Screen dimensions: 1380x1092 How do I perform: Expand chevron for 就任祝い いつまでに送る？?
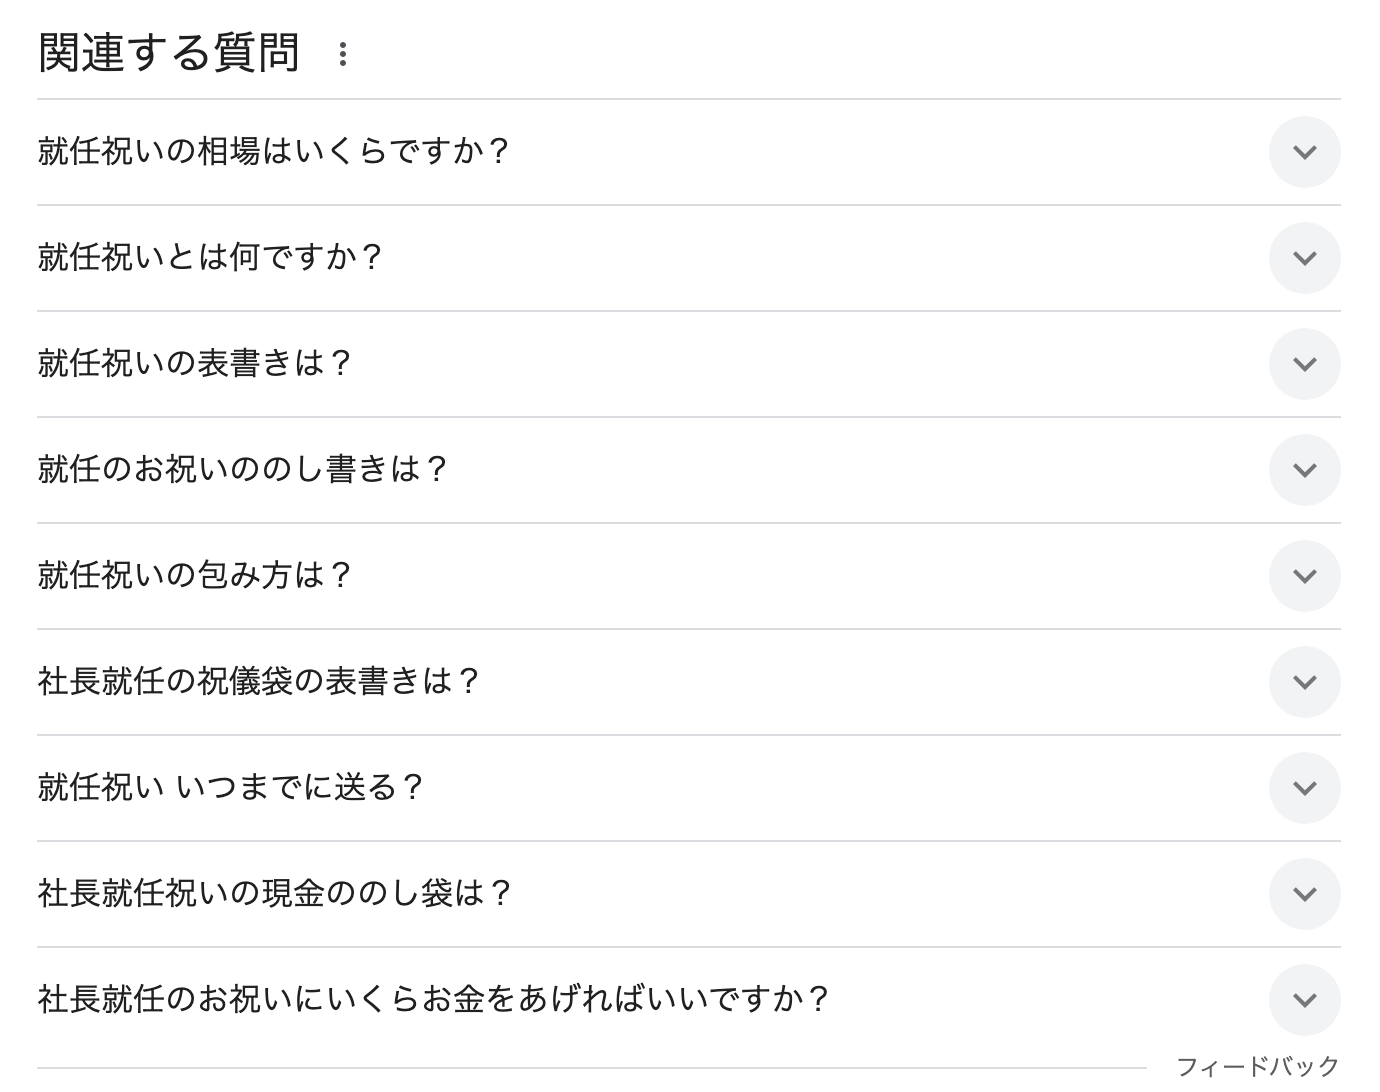pos(1304,788)
